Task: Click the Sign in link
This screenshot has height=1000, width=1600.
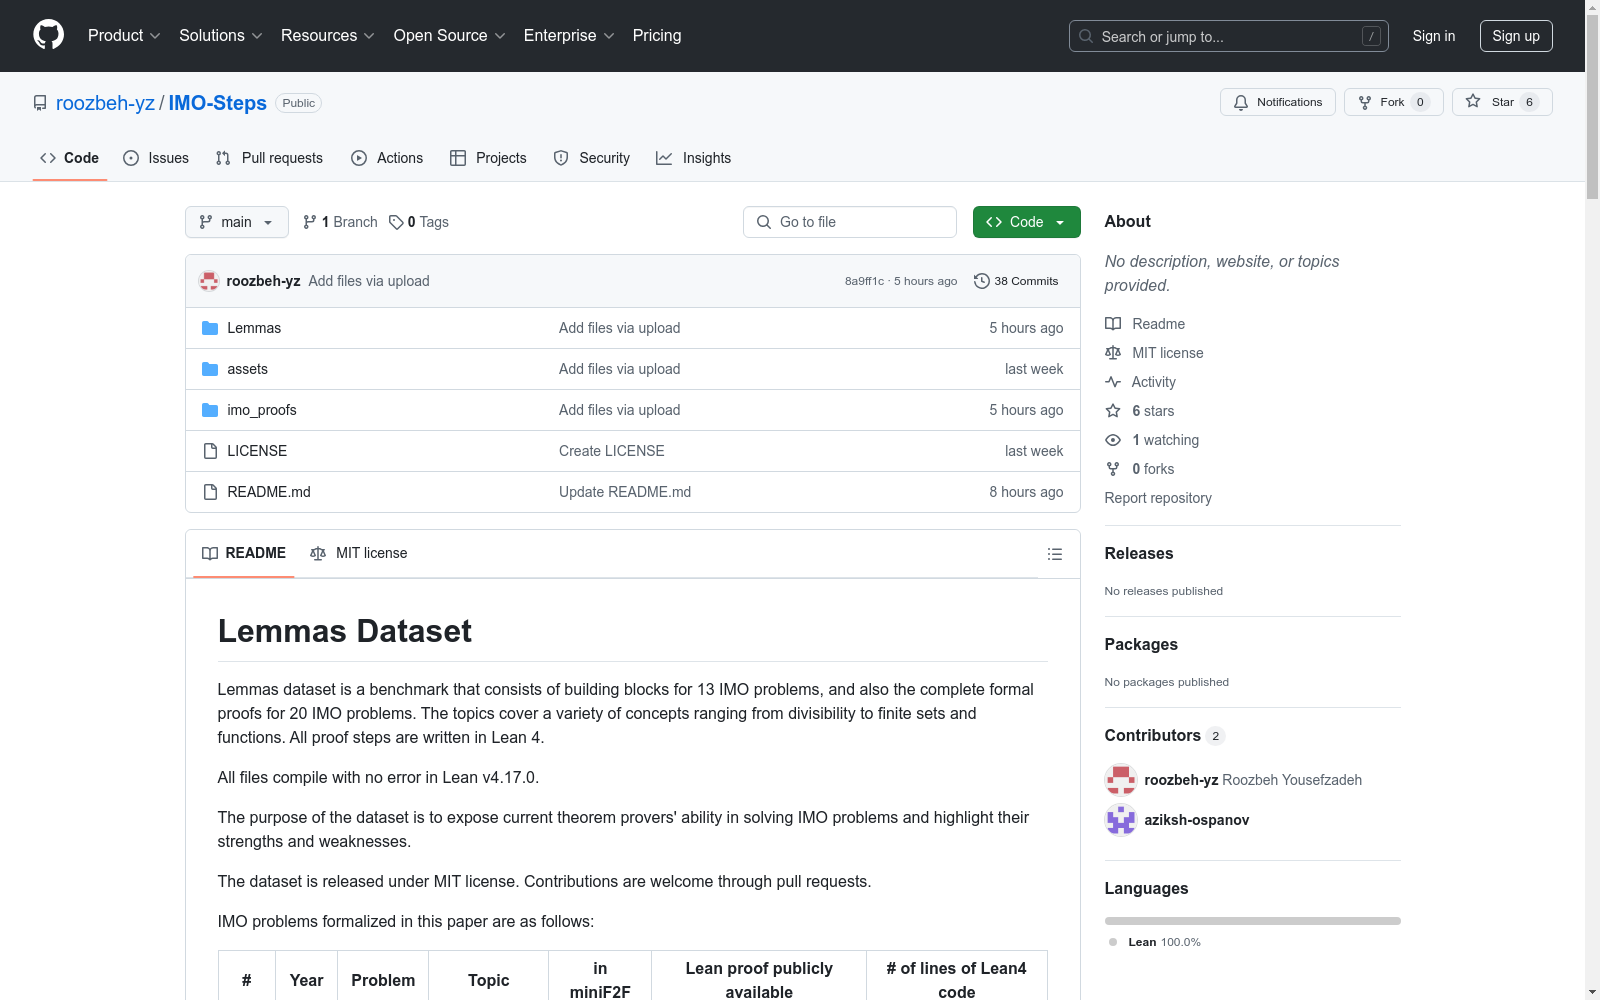Action: click(1434, 36)
